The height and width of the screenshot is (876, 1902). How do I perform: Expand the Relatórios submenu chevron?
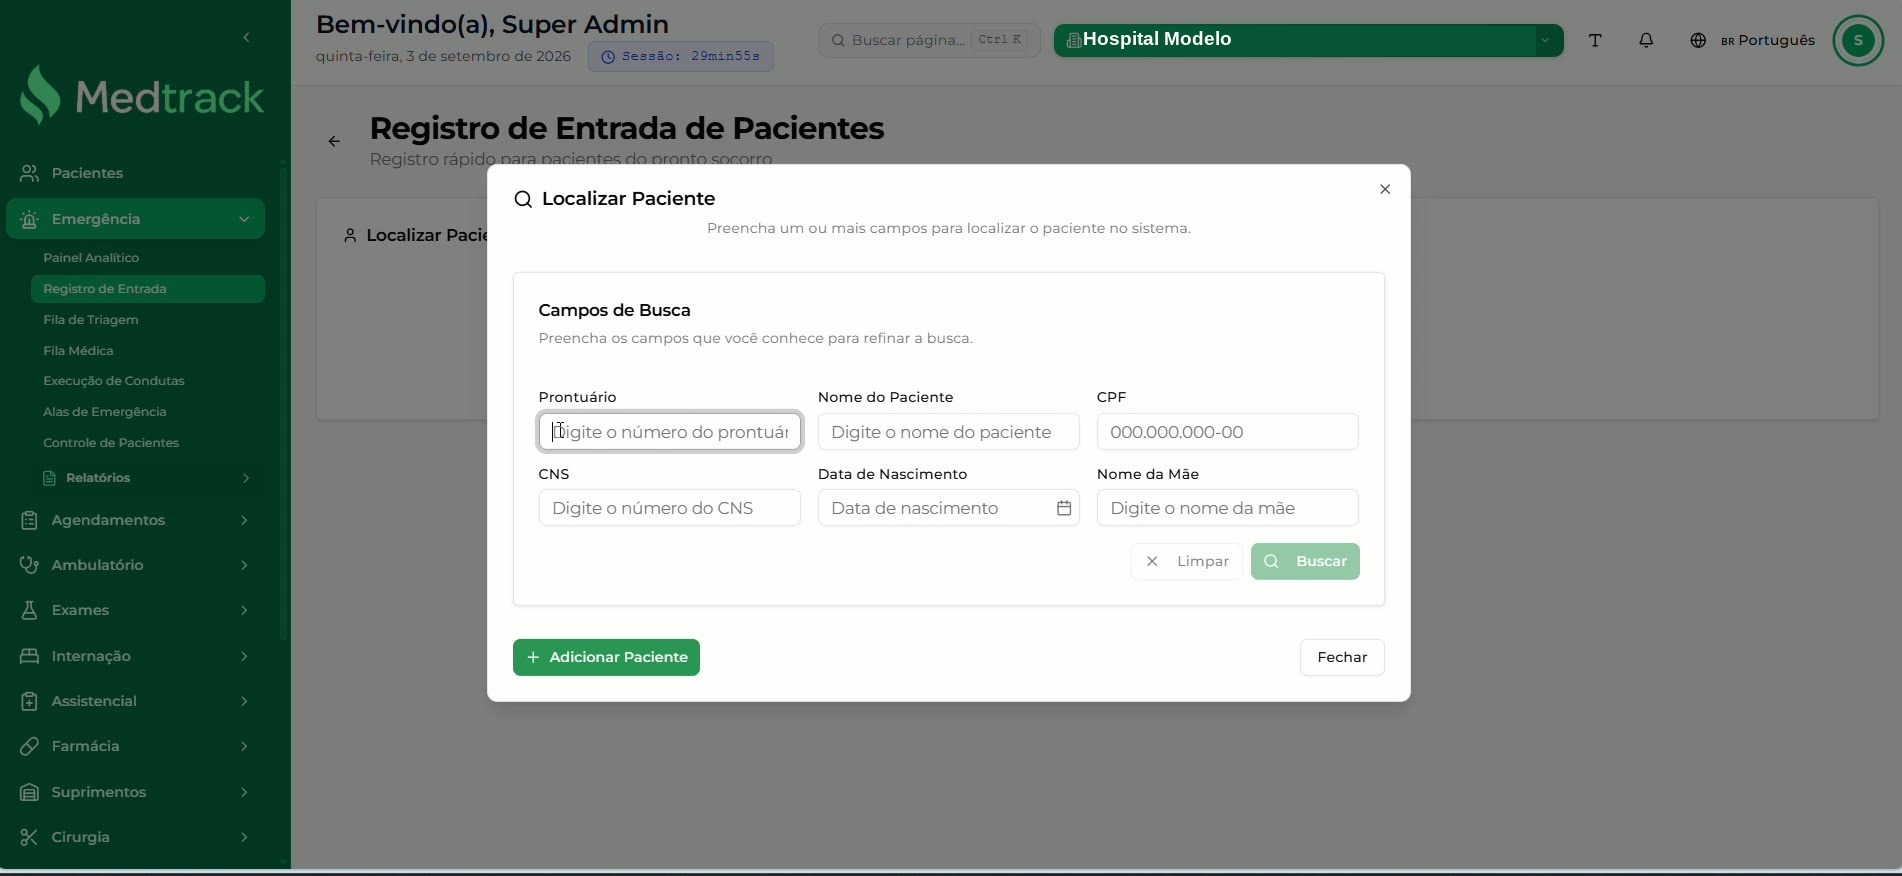[x=246, y=478]
